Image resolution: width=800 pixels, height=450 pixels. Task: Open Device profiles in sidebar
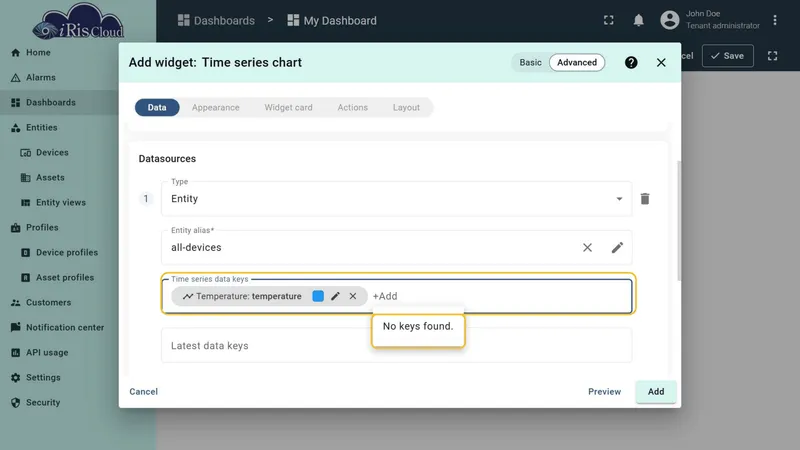(67, 253)
